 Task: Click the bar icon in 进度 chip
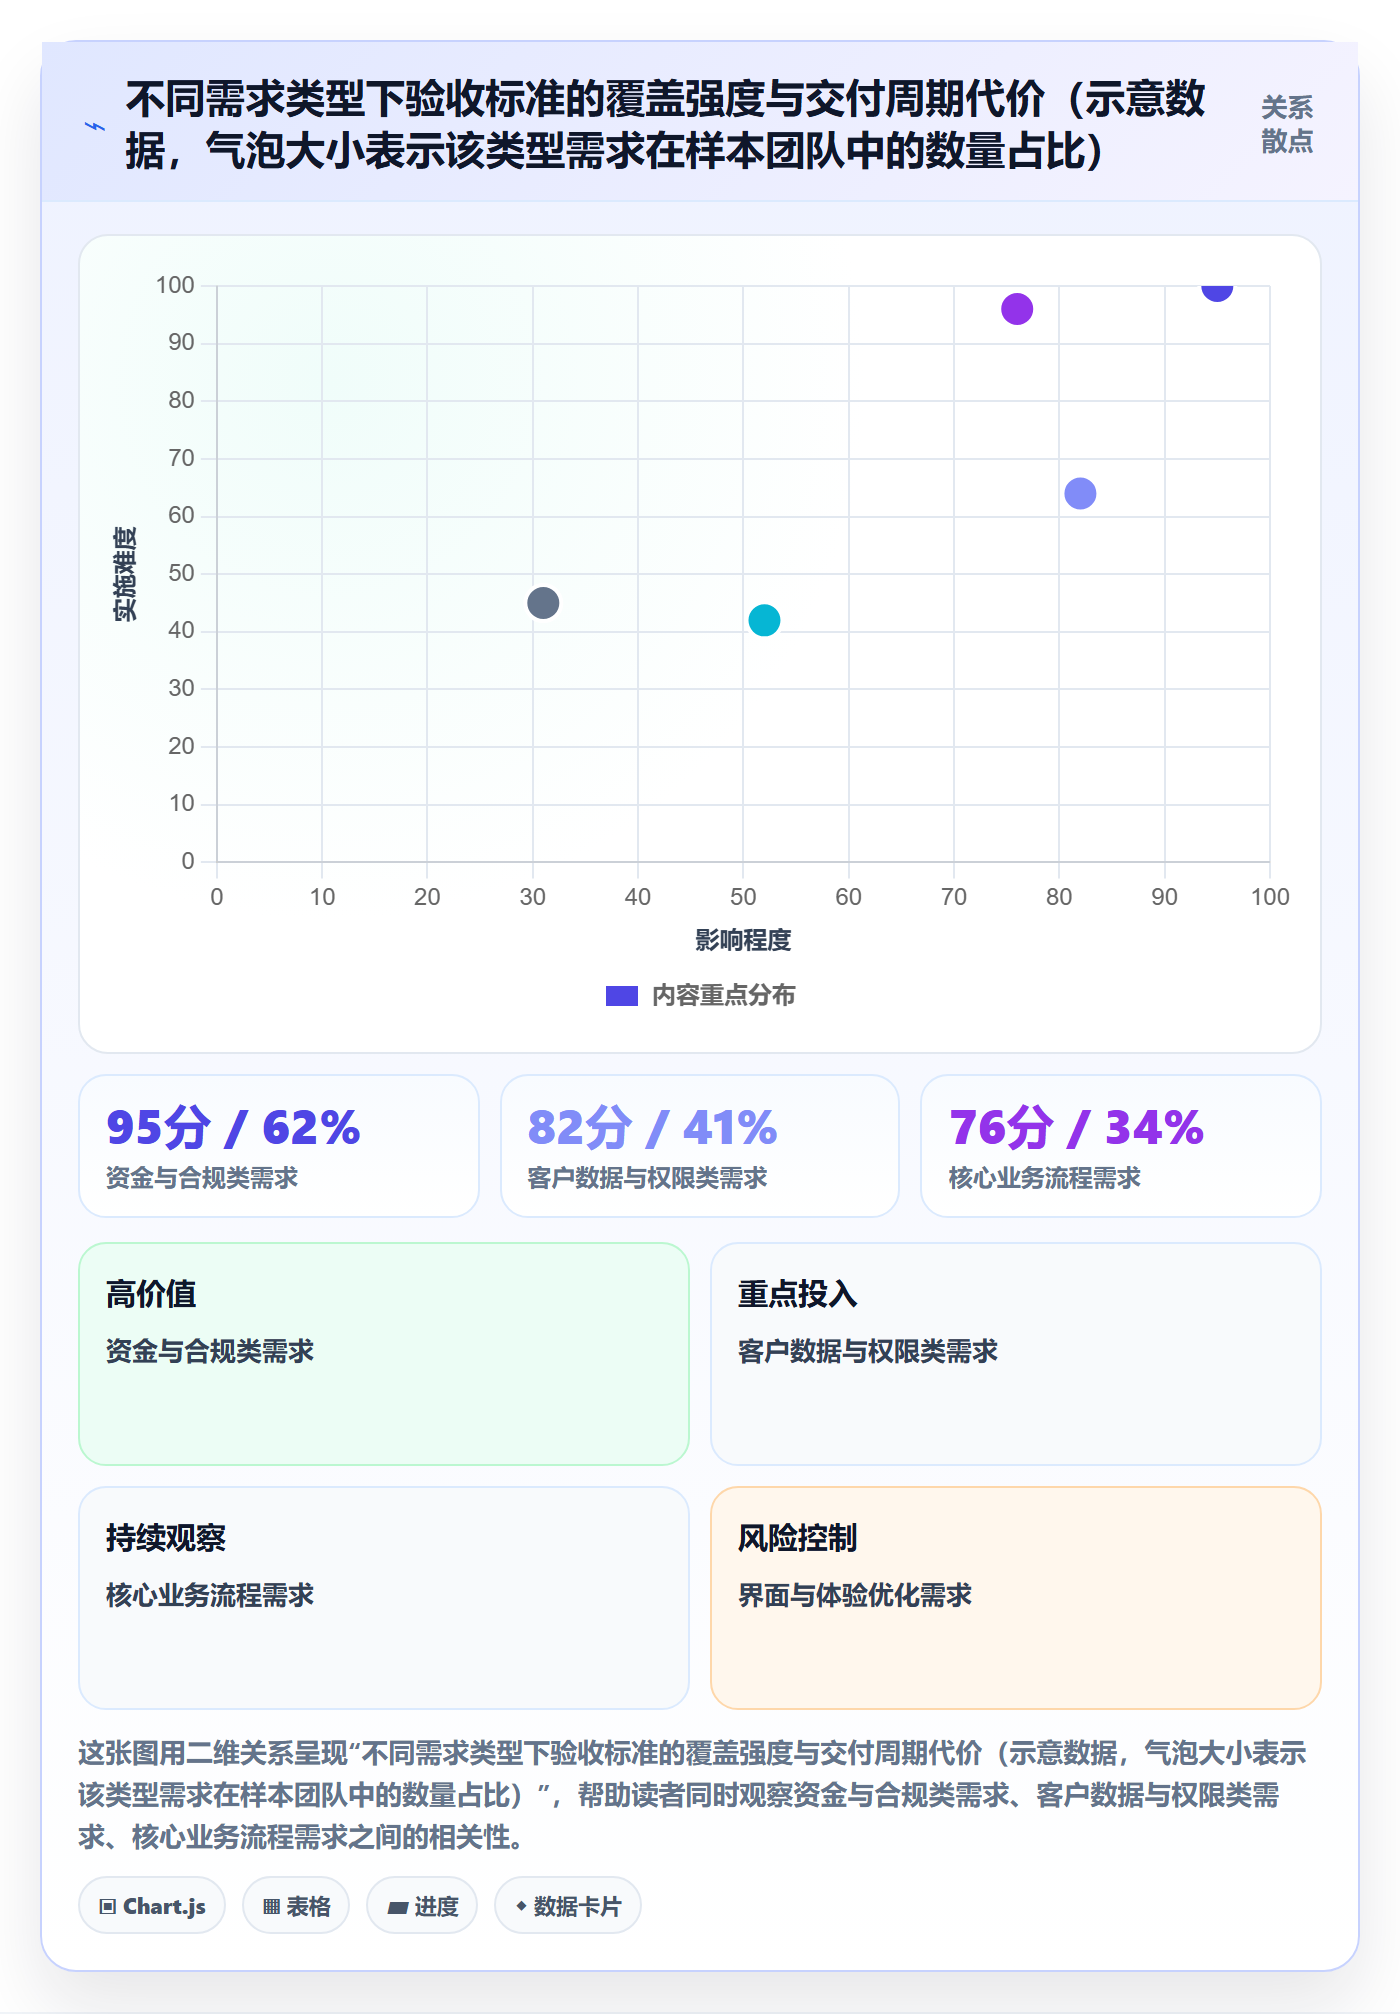click(398, 1908)
